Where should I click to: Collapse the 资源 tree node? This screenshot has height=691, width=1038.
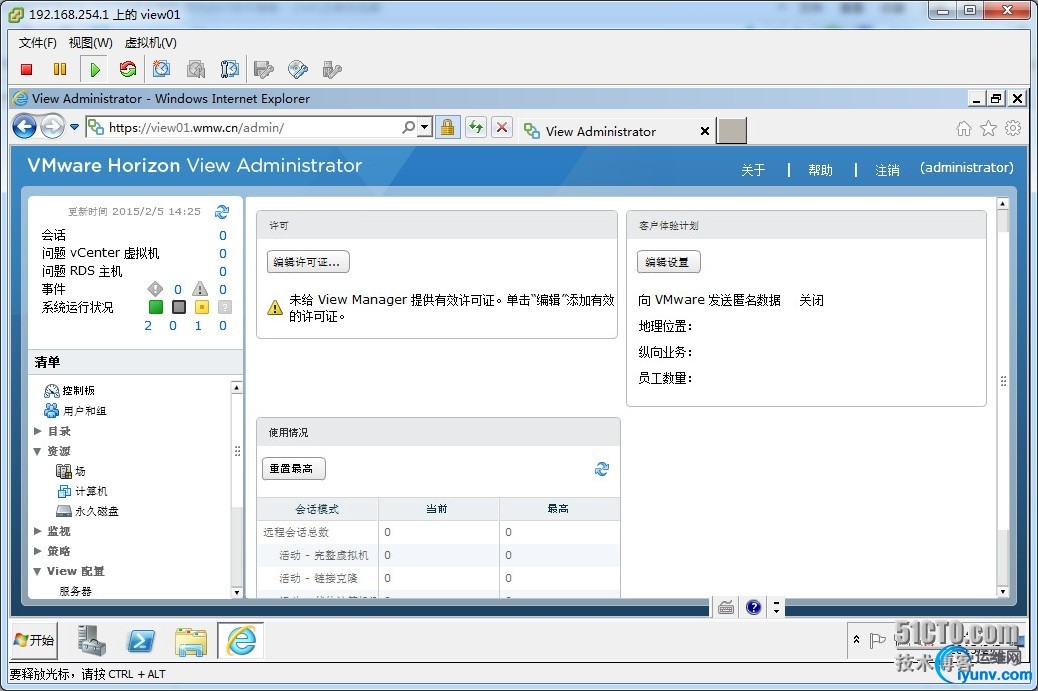click(x=38, y=451)
